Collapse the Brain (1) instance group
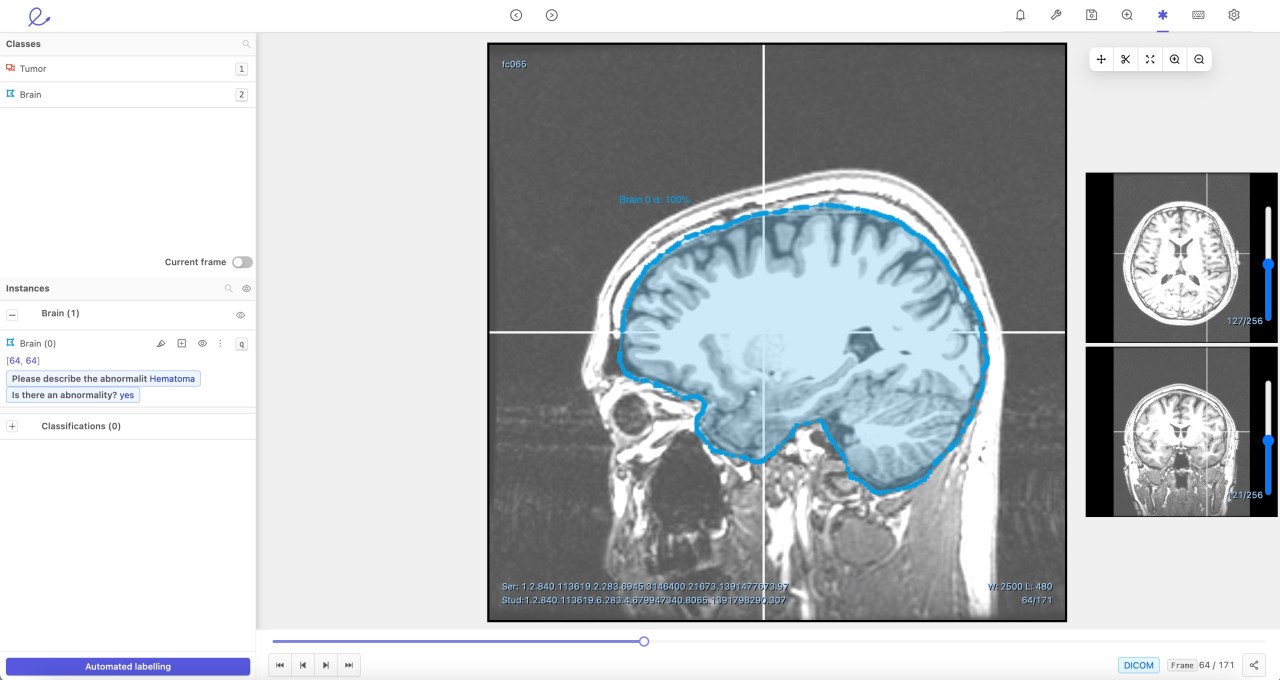1280x680 pixels. [12, 314]
